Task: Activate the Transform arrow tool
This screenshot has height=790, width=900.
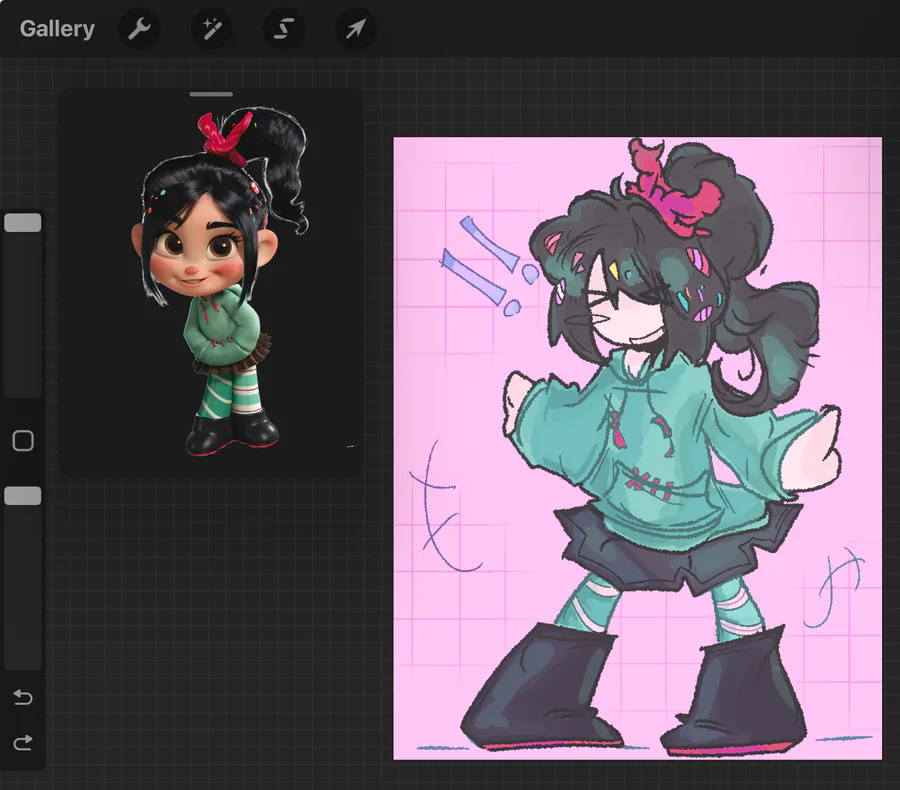Action: [x=356, y=29]
